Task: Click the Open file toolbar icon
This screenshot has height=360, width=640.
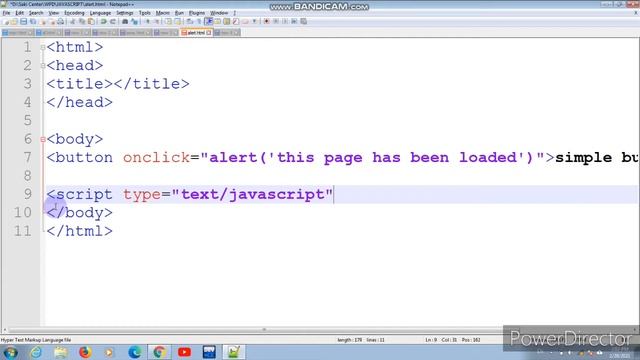Action: click(14, 21)
